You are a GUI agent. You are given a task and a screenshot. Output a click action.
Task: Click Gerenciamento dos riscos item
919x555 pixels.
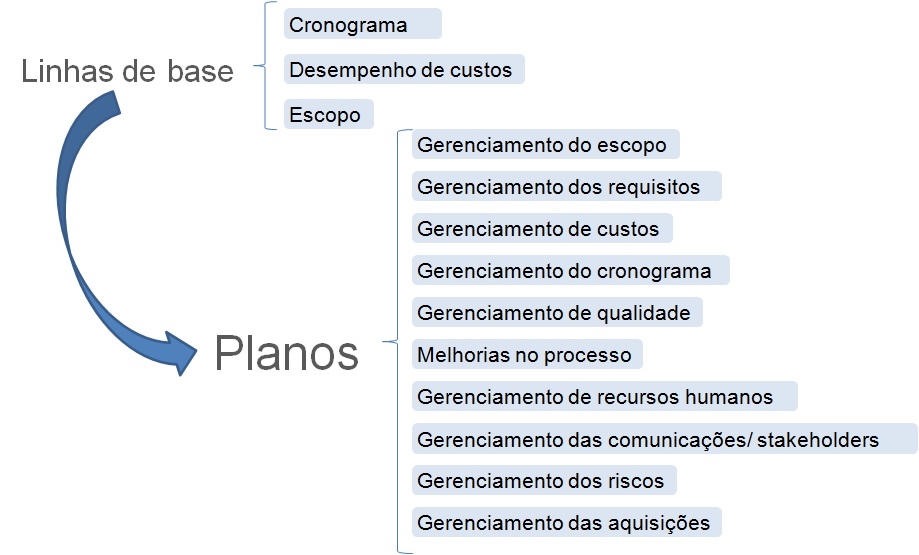[544, 481]
